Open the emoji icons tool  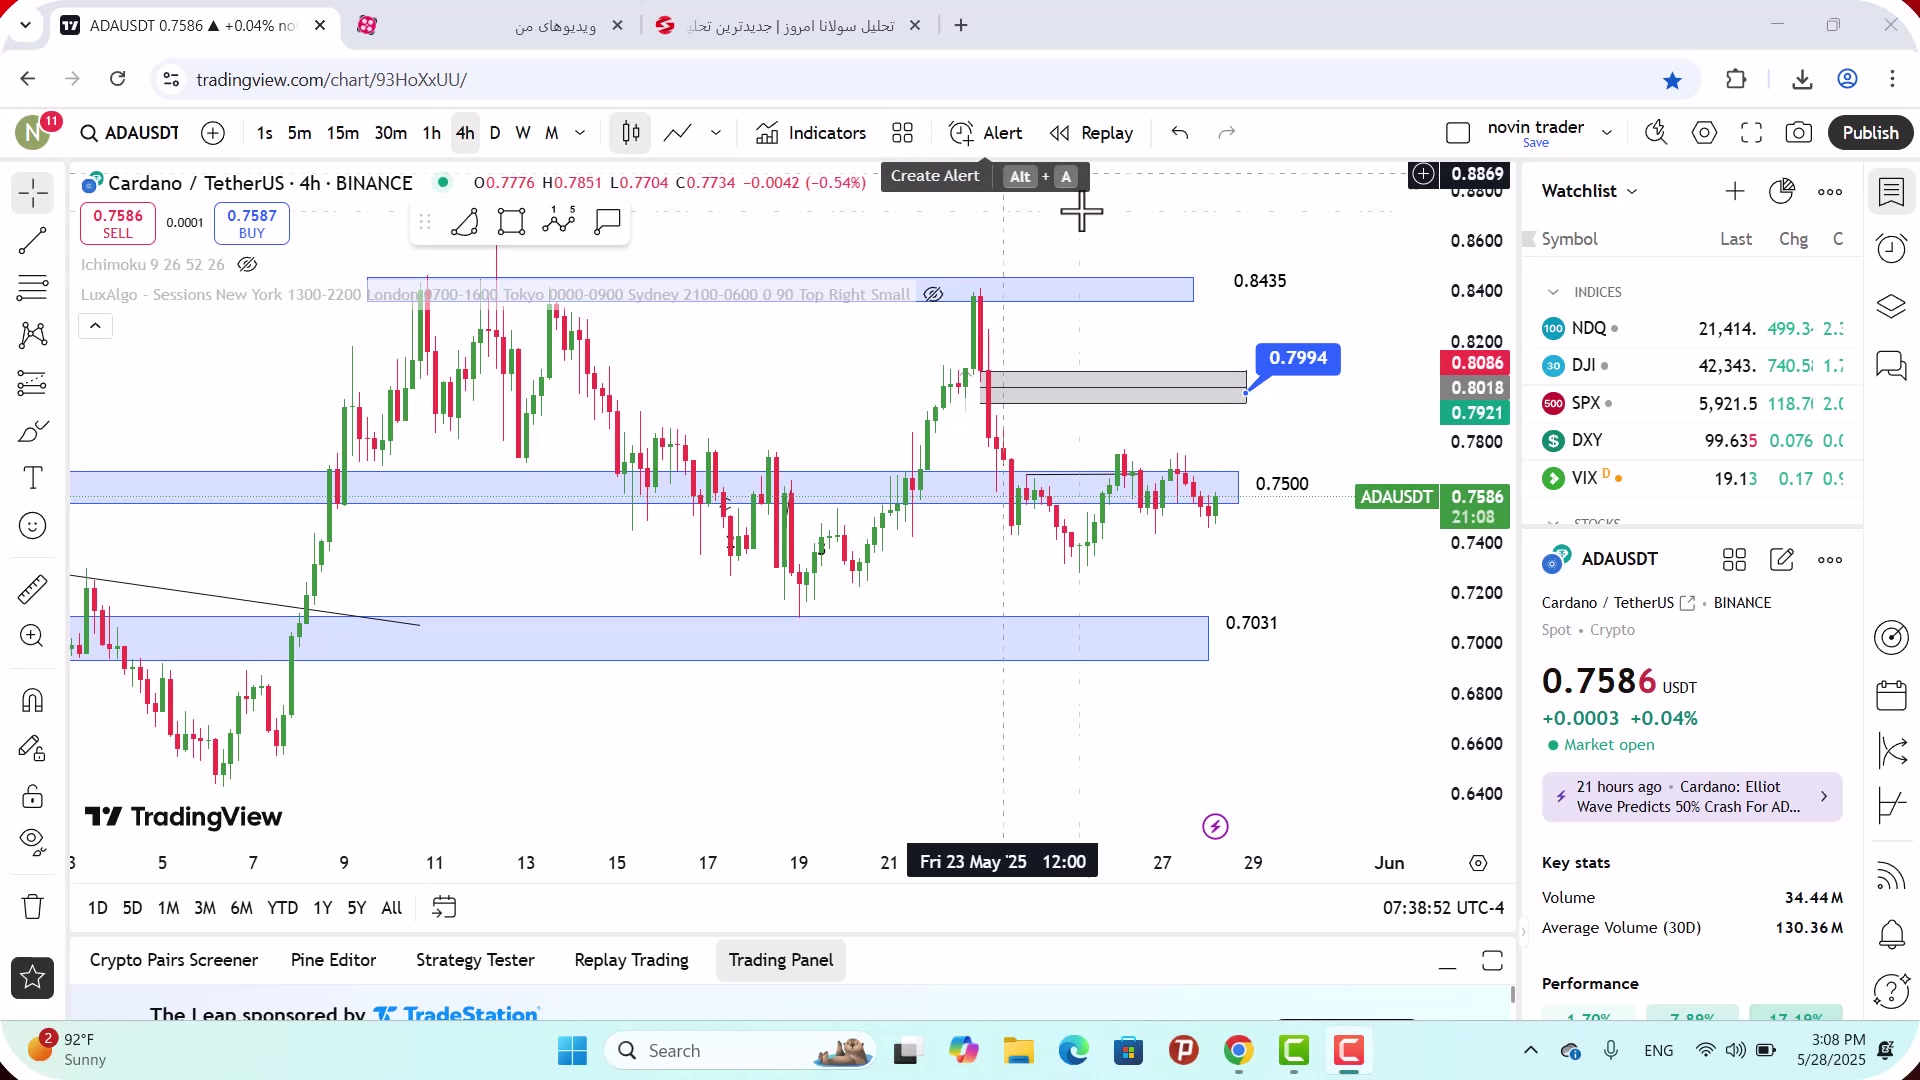click(32, 526)
